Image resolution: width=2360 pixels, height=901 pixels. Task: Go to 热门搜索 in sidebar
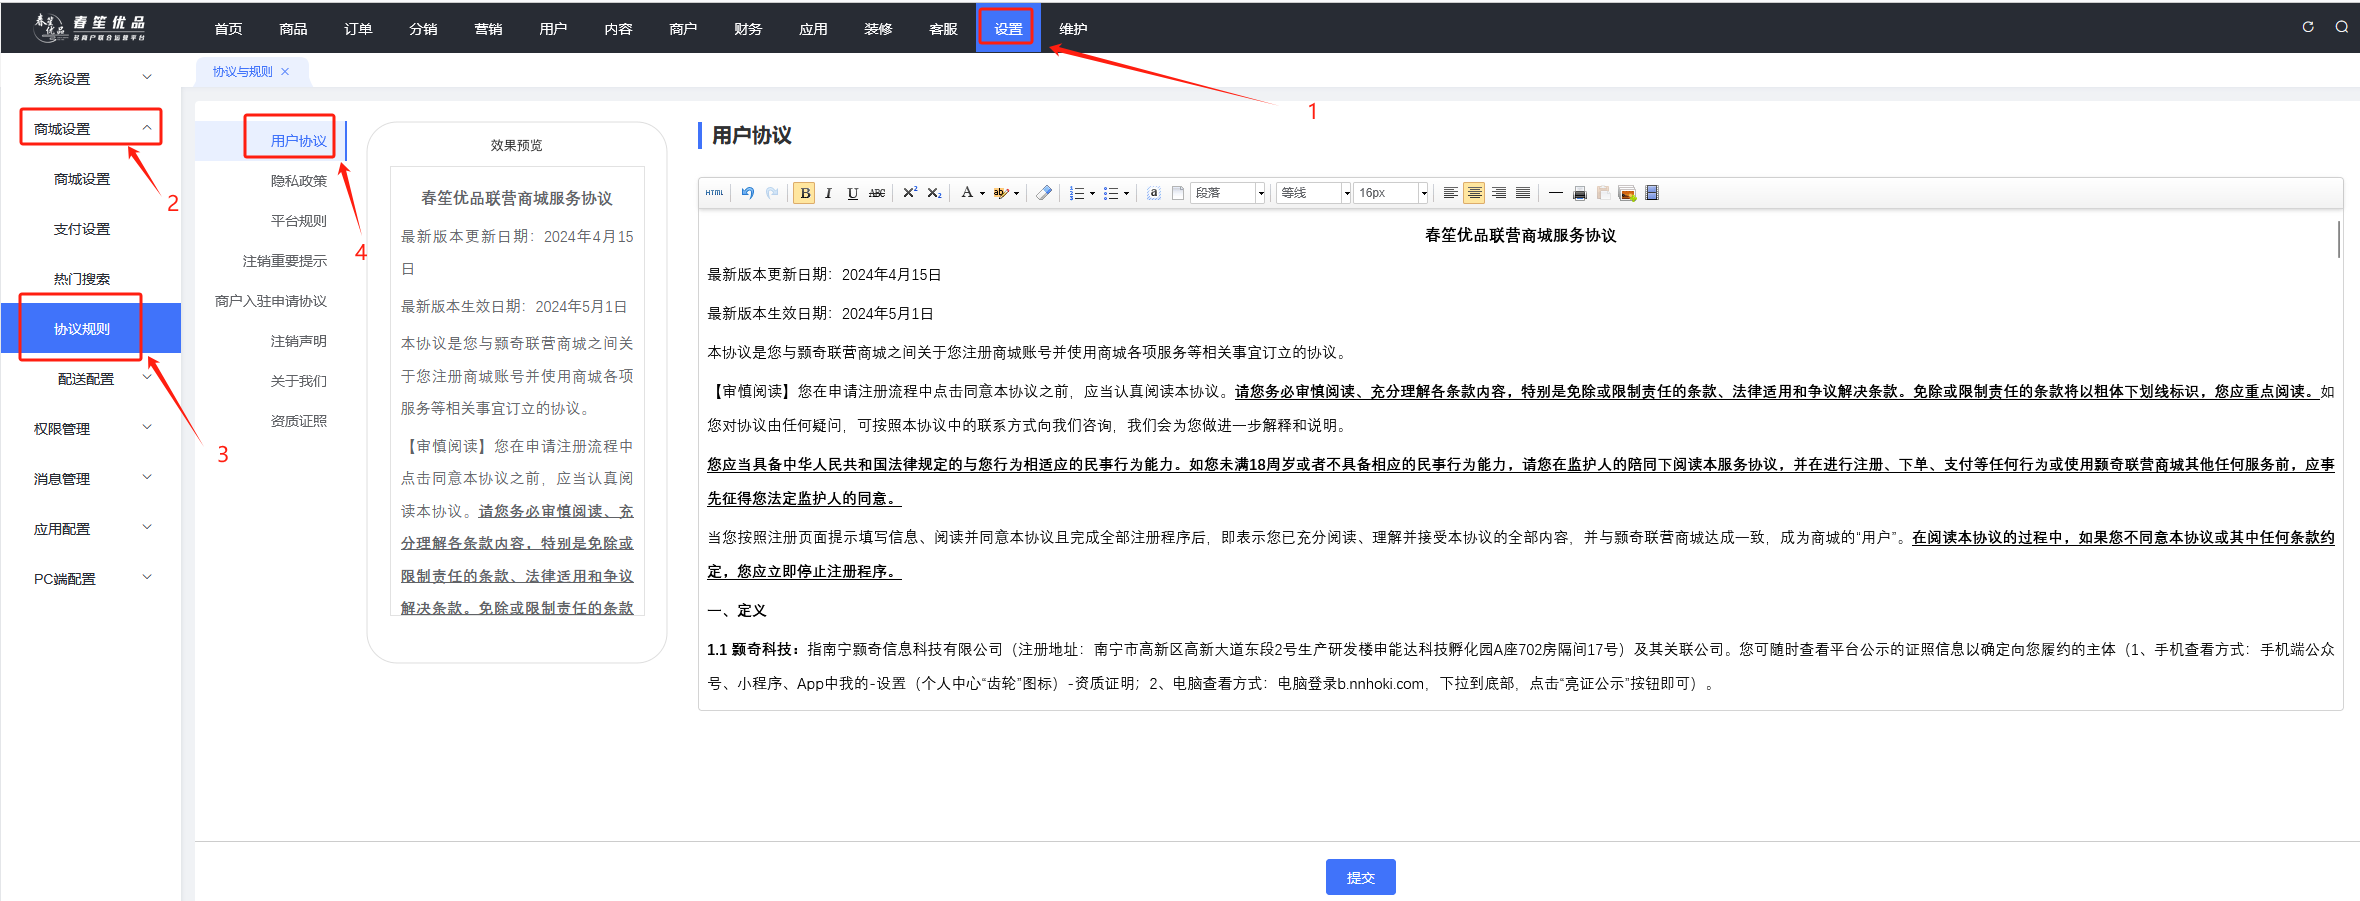pyautogui.click(x=82, y=279)
